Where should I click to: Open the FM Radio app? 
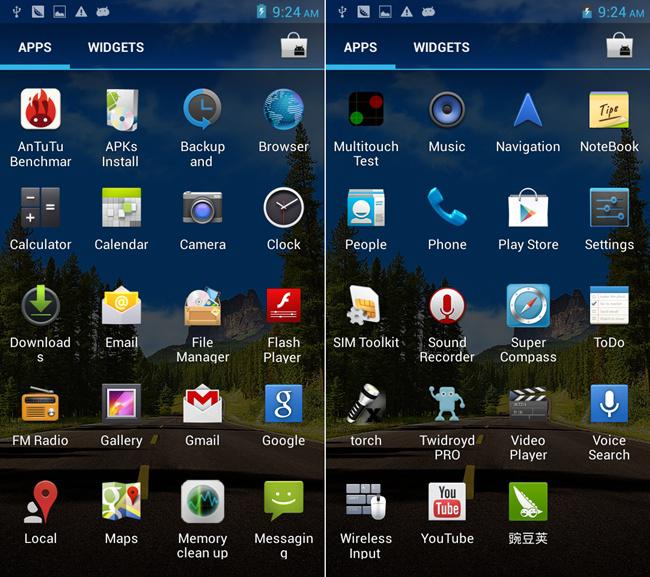click(x=40, y=404)
